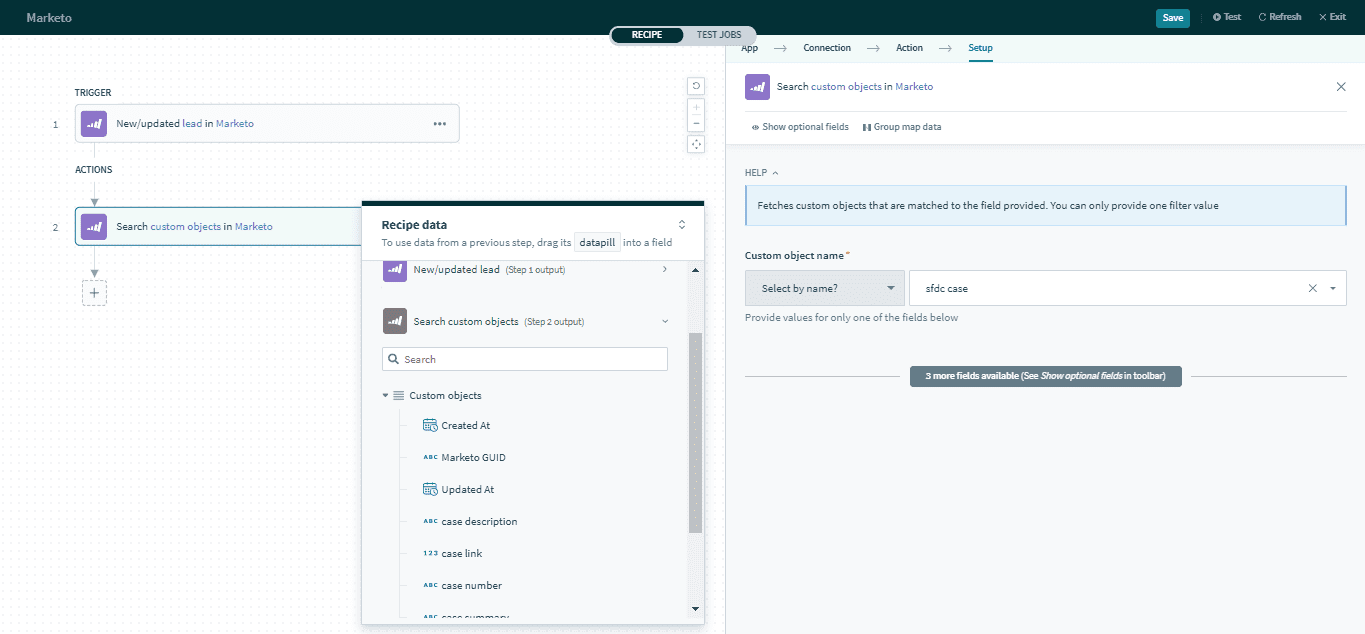Click the Marketo icon beside Search custom objects header

pos(757,87)
